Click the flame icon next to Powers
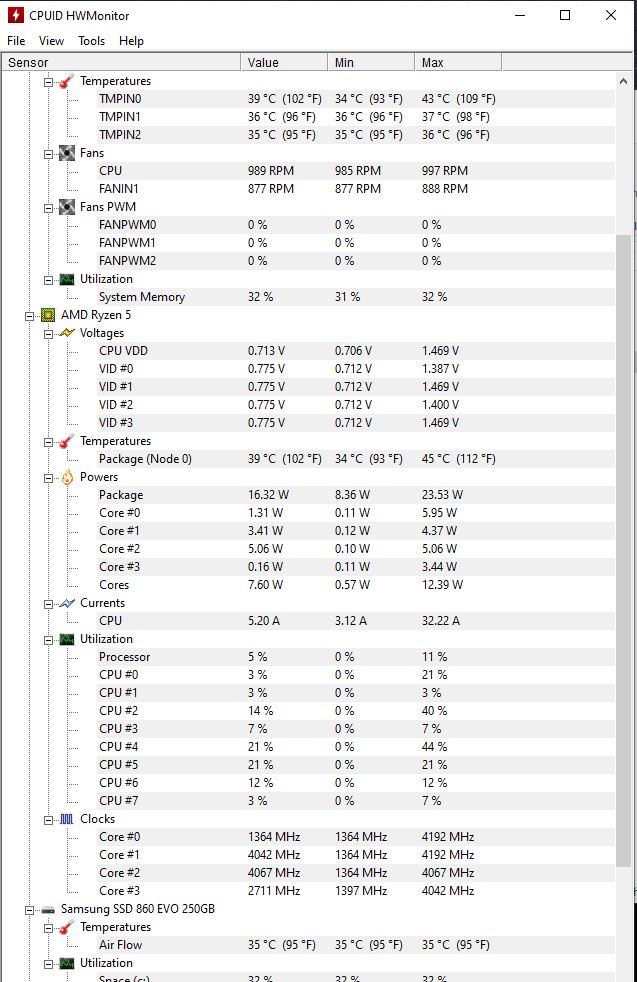Viewport: 637px width, 982px height. pos(67,478)
